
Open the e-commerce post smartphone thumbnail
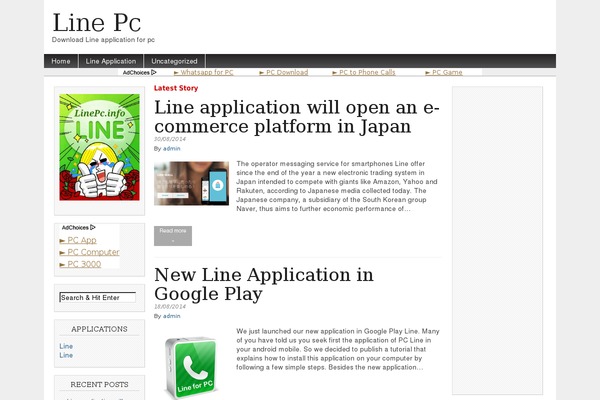pos(191,183)
